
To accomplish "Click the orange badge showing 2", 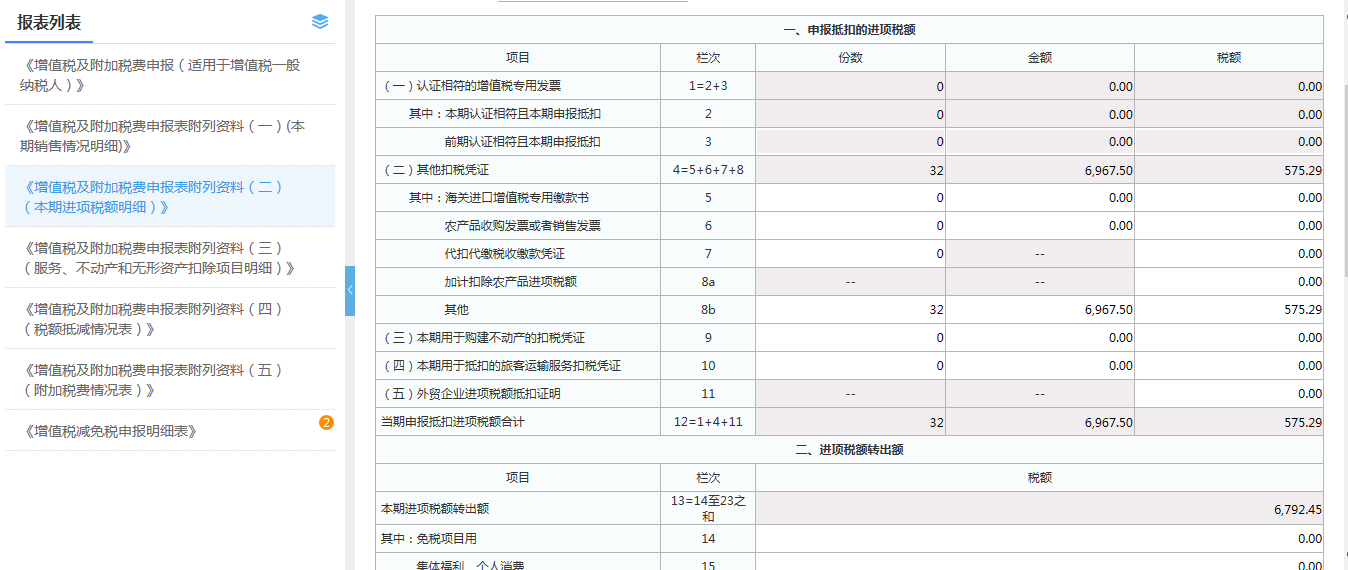I will click(326, 423).
